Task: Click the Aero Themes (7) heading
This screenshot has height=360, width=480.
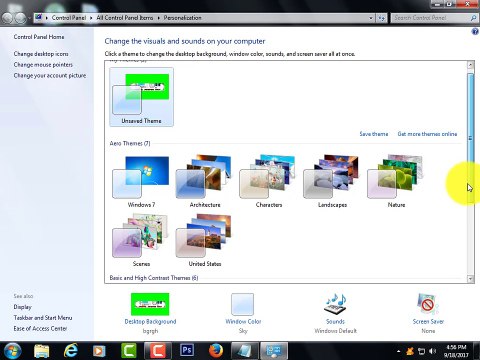Action: point(130,144)
